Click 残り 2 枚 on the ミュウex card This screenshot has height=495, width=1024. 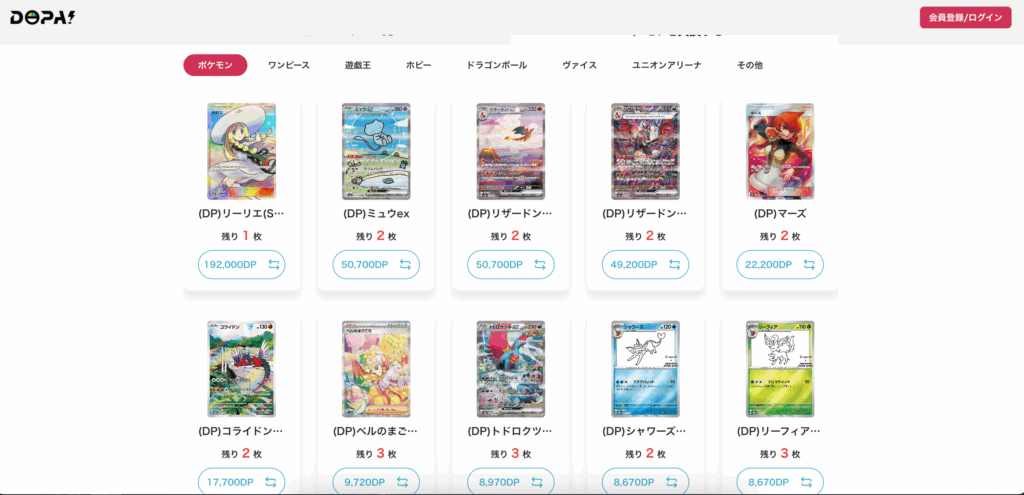(x=376, y=236)
